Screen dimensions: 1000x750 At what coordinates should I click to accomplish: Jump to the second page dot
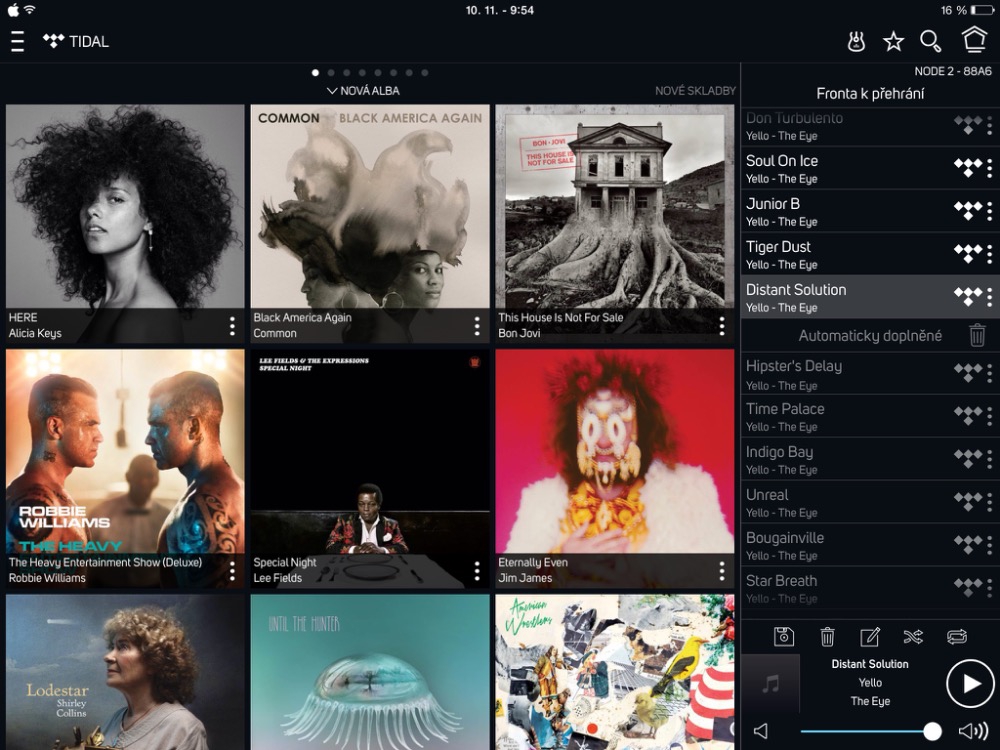(330, 73)
